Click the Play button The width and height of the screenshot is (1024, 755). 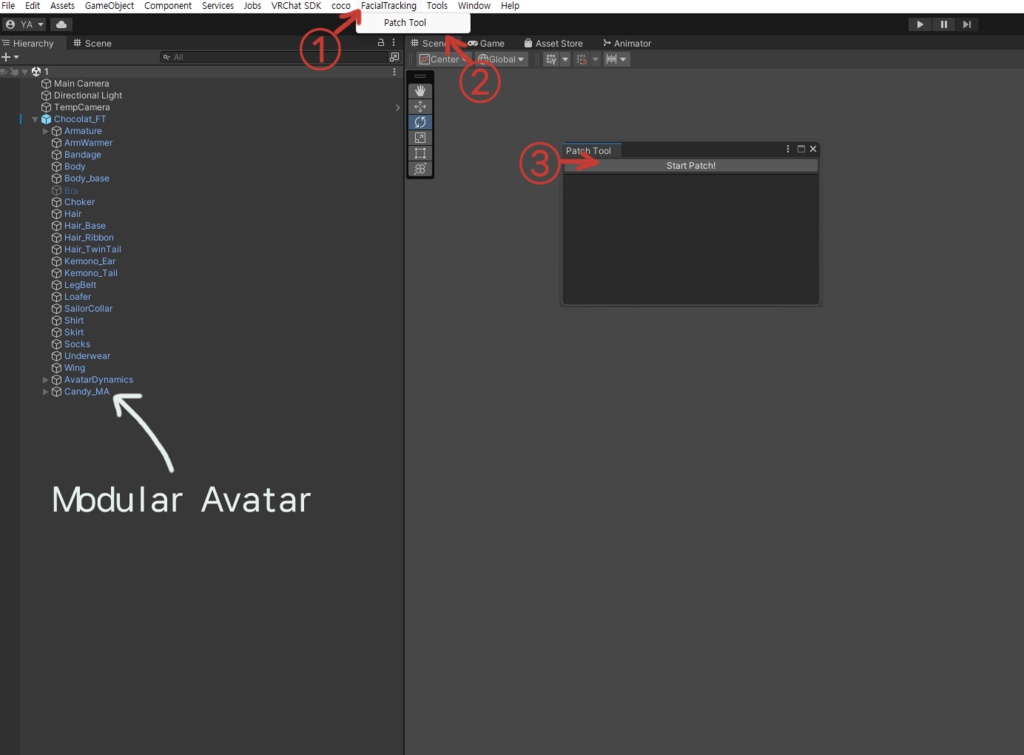[920, 24]
